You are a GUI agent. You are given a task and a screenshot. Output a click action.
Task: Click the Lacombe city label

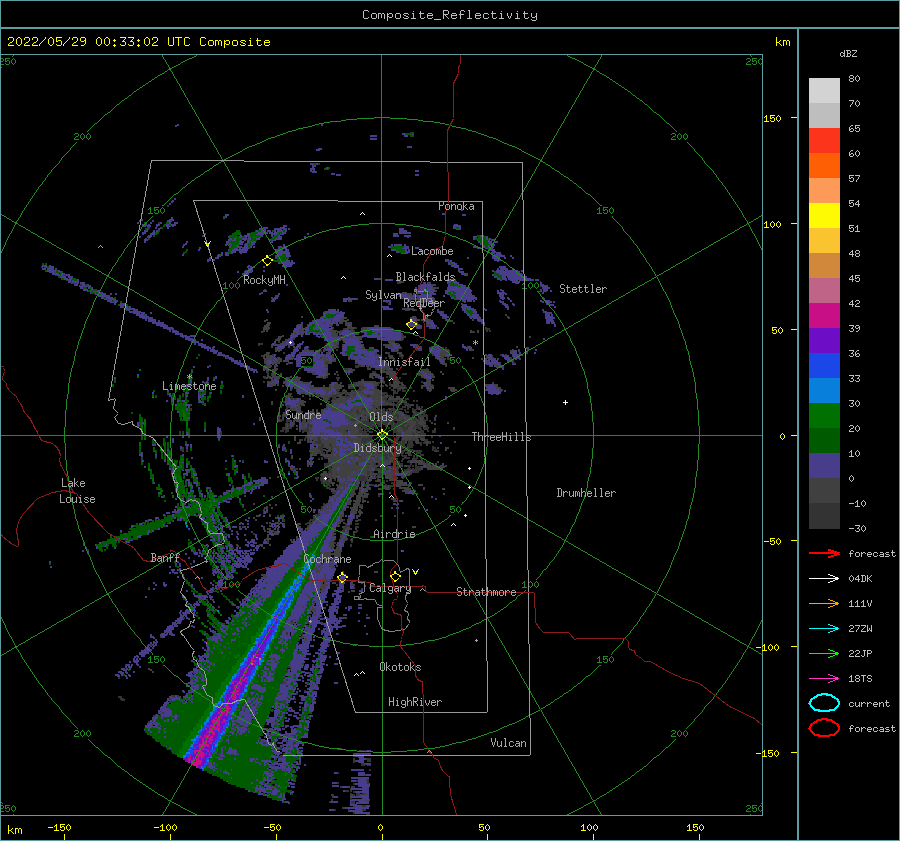click(432, 251)
